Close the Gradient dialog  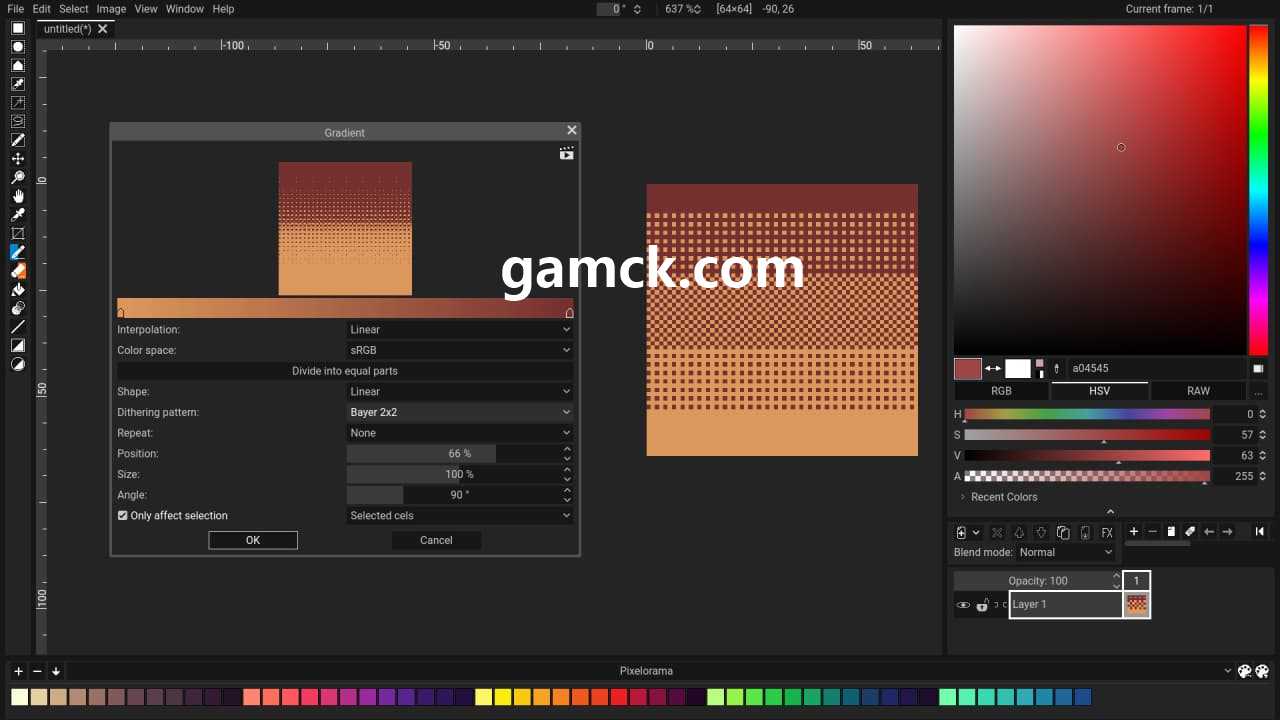click(572, 131)
